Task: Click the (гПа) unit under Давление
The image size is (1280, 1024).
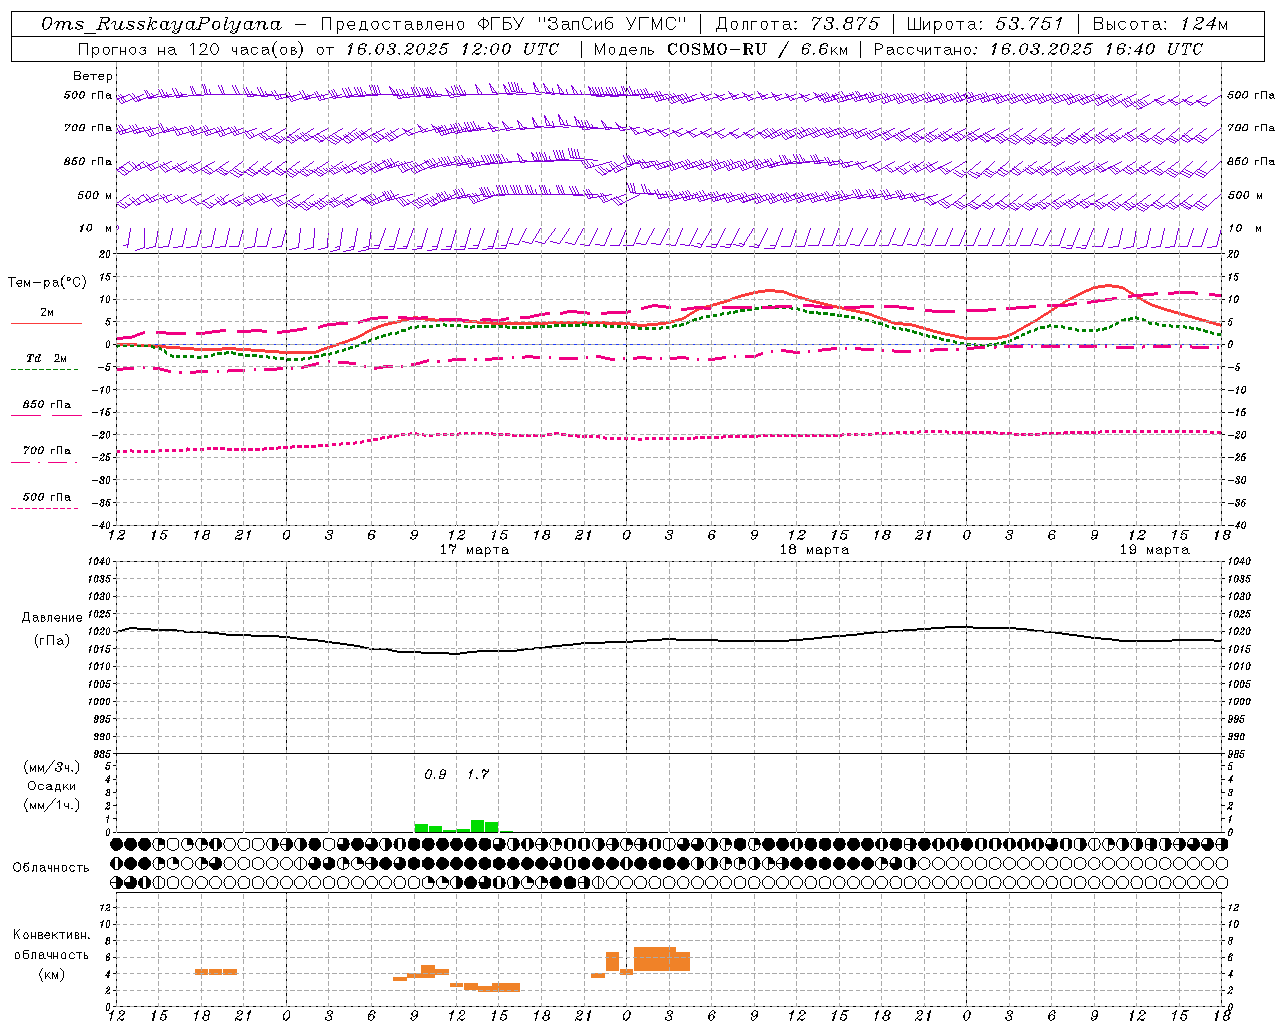Action: click(x=52, y=640)
